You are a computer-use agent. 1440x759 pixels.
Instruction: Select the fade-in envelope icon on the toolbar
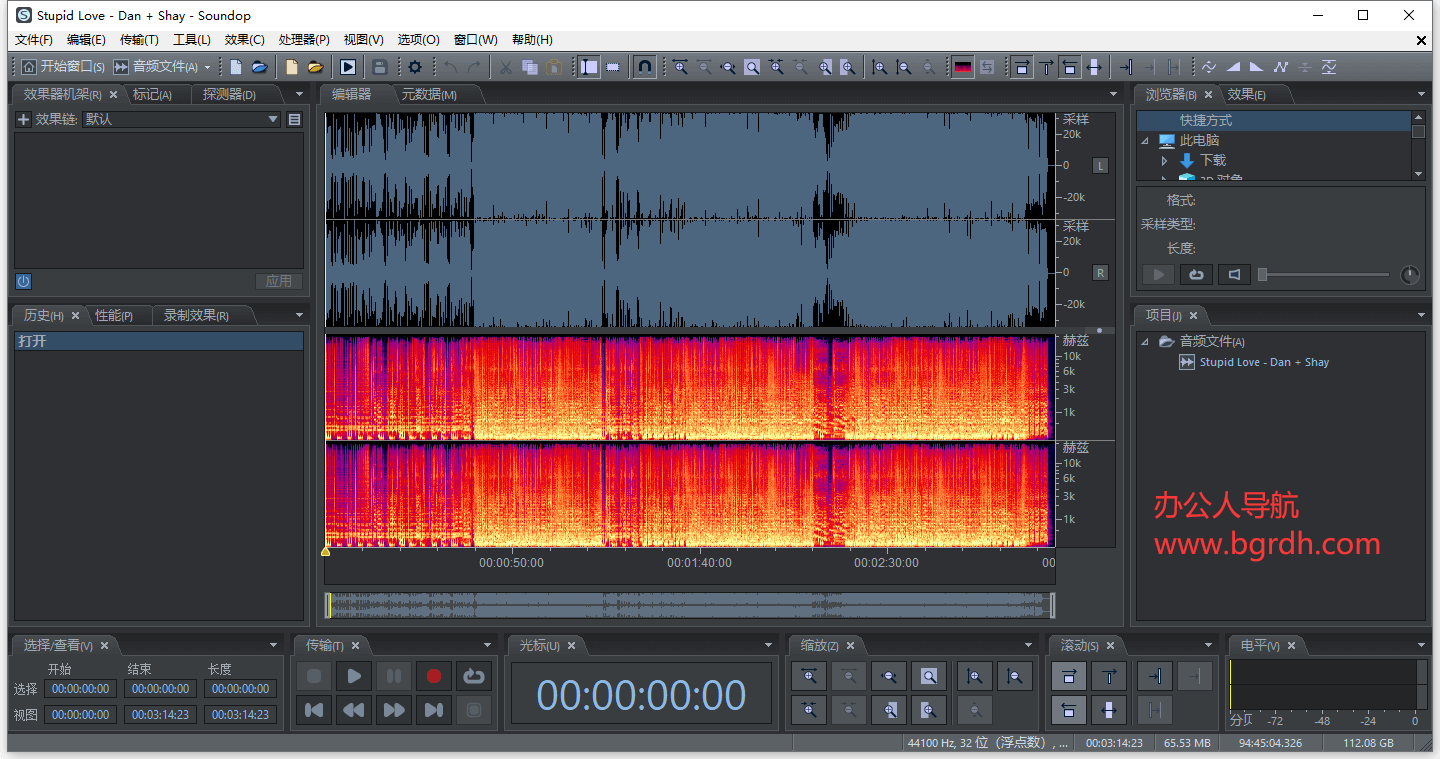click(x=1234, y=67)
